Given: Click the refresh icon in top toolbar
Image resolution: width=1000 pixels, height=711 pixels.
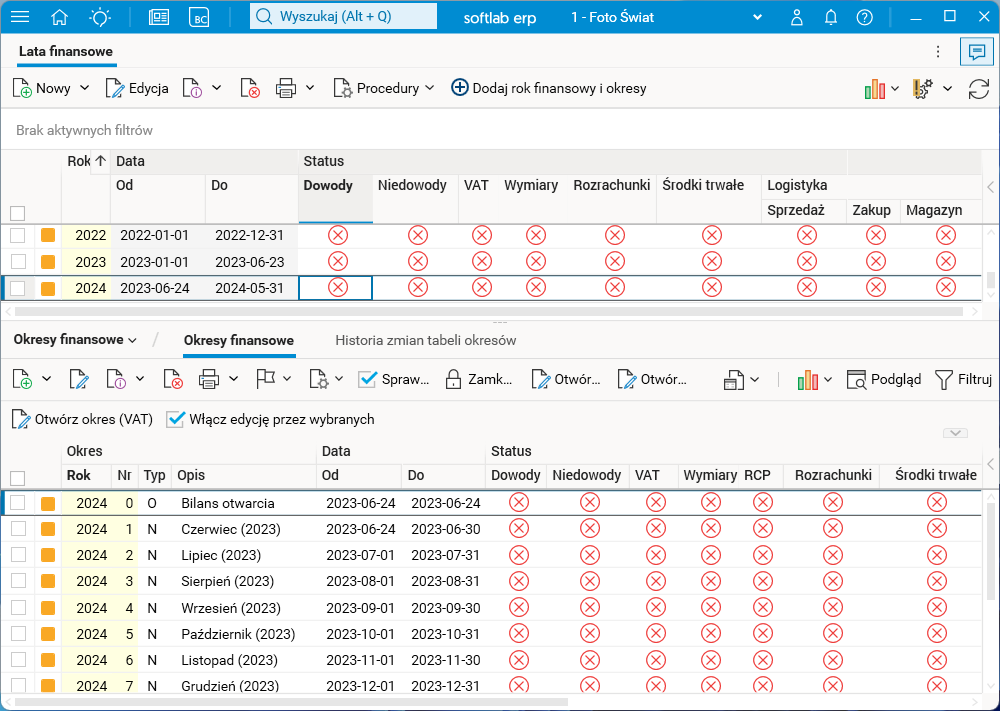Looking at the screenshot, I should coord(978,89).
